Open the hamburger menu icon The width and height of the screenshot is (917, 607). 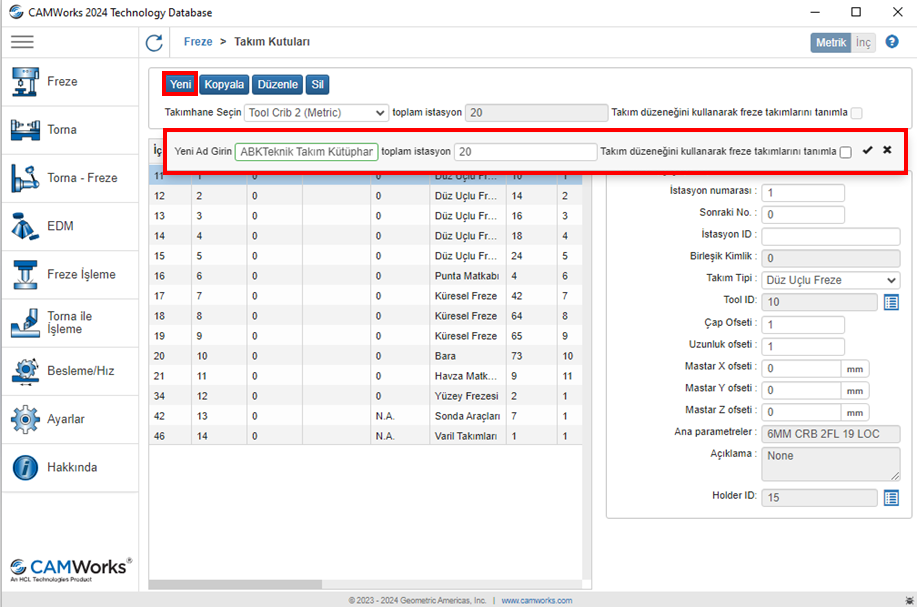(22, 42)
